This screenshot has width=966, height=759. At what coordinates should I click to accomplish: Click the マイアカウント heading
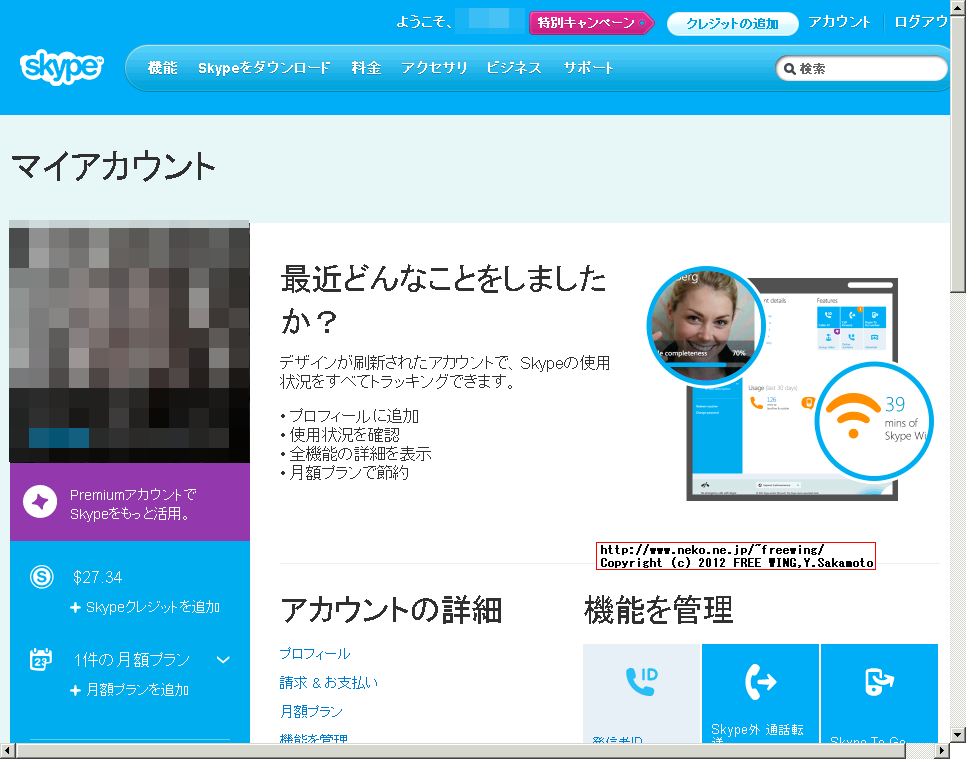pos(113,166)
